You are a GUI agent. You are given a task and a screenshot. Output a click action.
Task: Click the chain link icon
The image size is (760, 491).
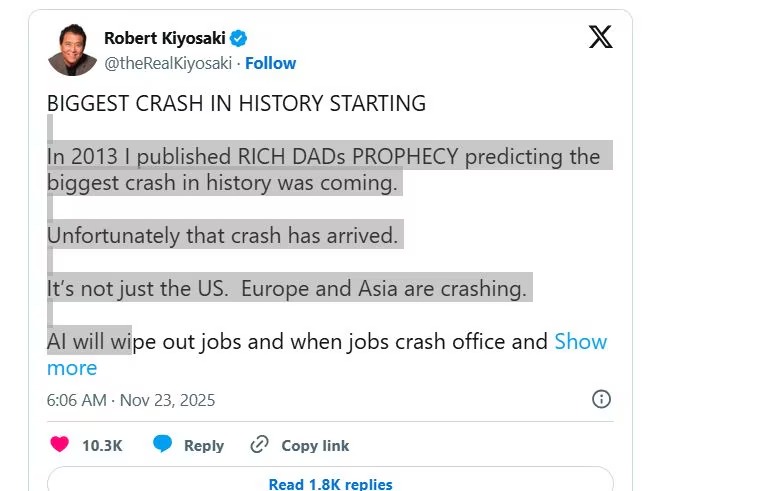click(259, 445)
